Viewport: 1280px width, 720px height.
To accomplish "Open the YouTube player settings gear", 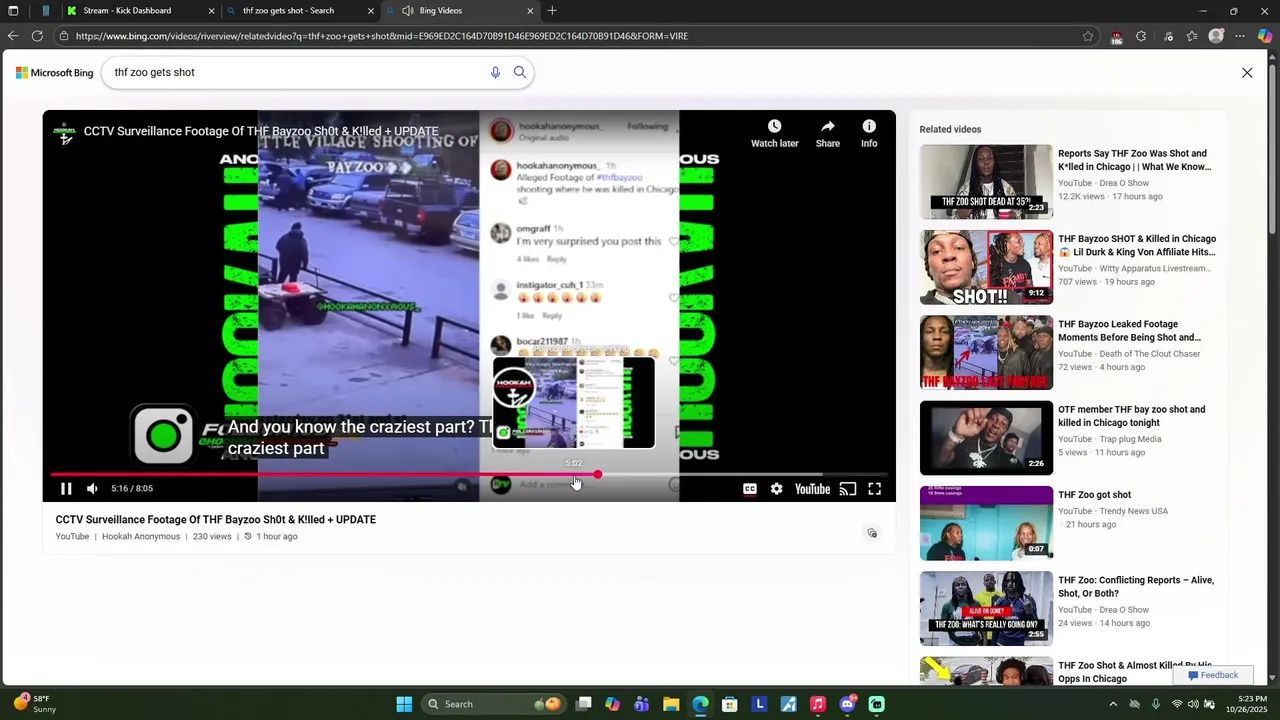I will [x=776, y=489].
